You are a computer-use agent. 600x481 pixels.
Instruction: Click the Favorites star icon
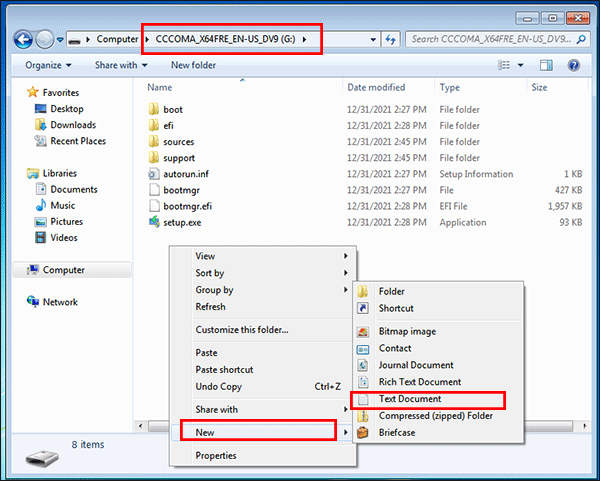tap(33, 92)
